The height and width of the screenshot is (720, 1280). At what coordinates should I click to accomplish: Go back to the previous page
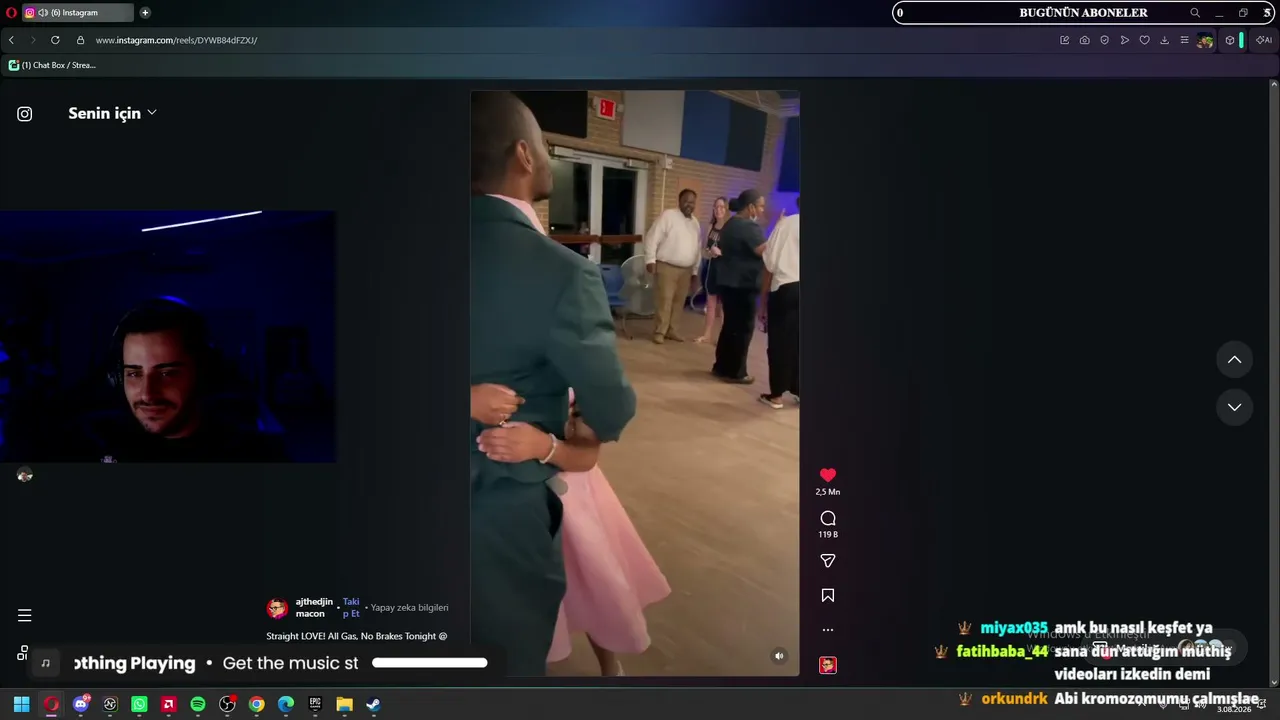tap(11, 40)
